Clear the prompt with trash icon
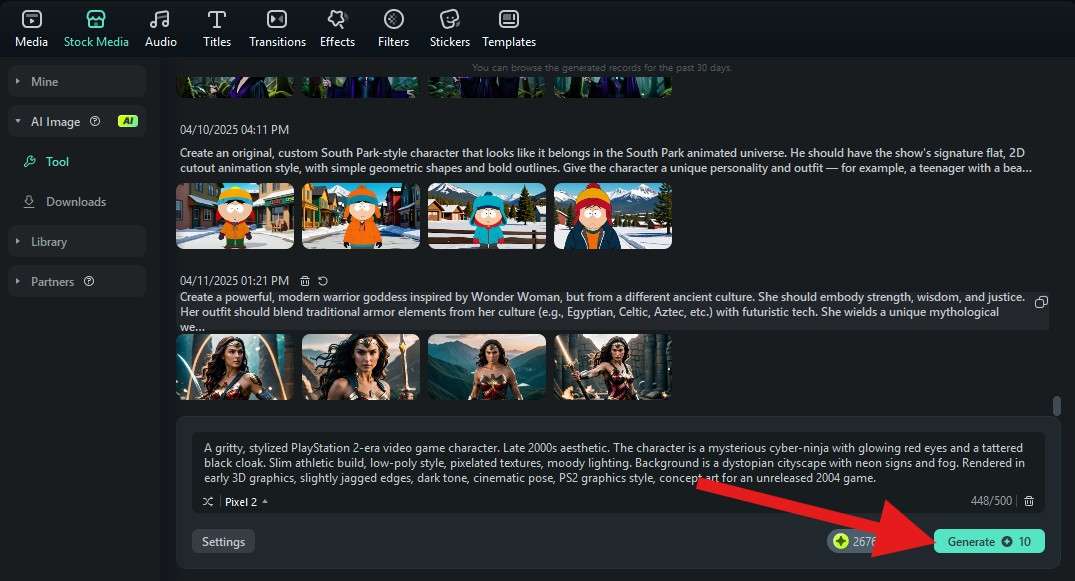1075x581 pixels. (1029, 501)
